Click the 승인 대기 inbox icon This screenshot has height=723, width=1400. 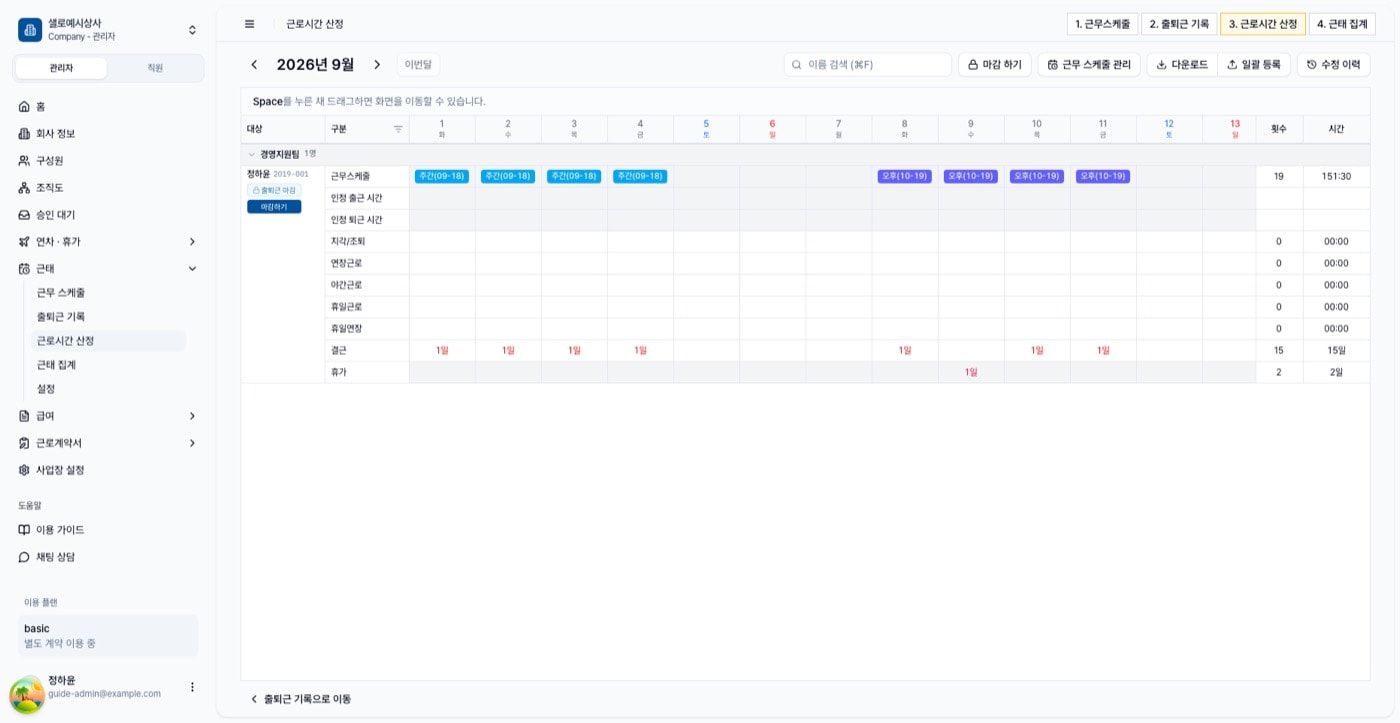coord(25,215)
